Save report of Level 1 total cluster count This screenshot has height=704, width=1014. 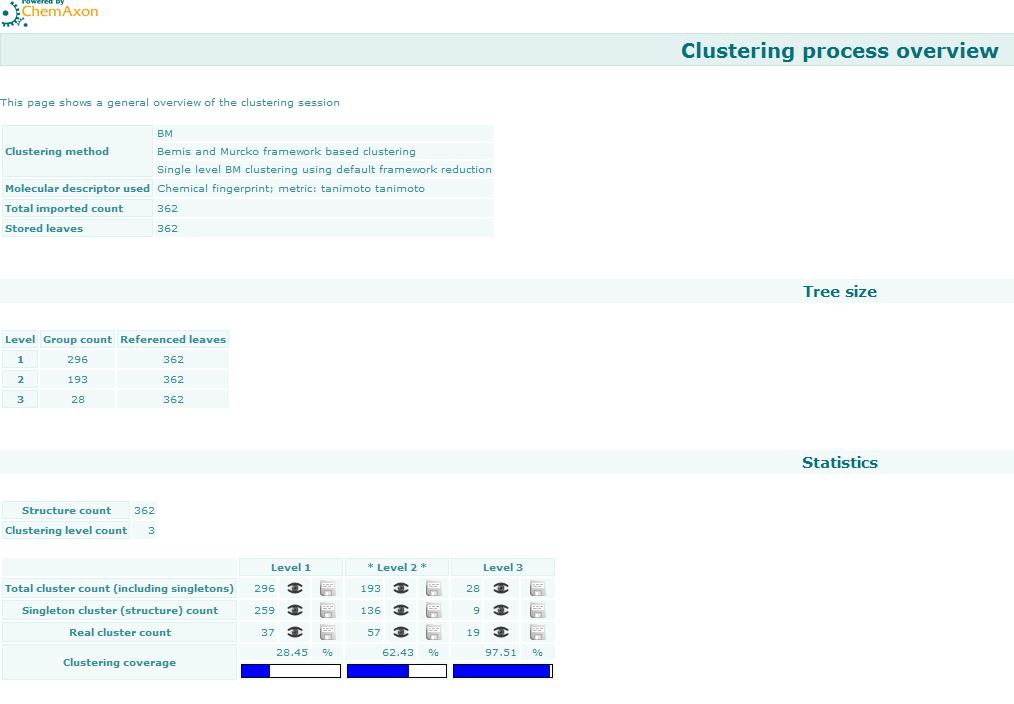click(326, 588)
